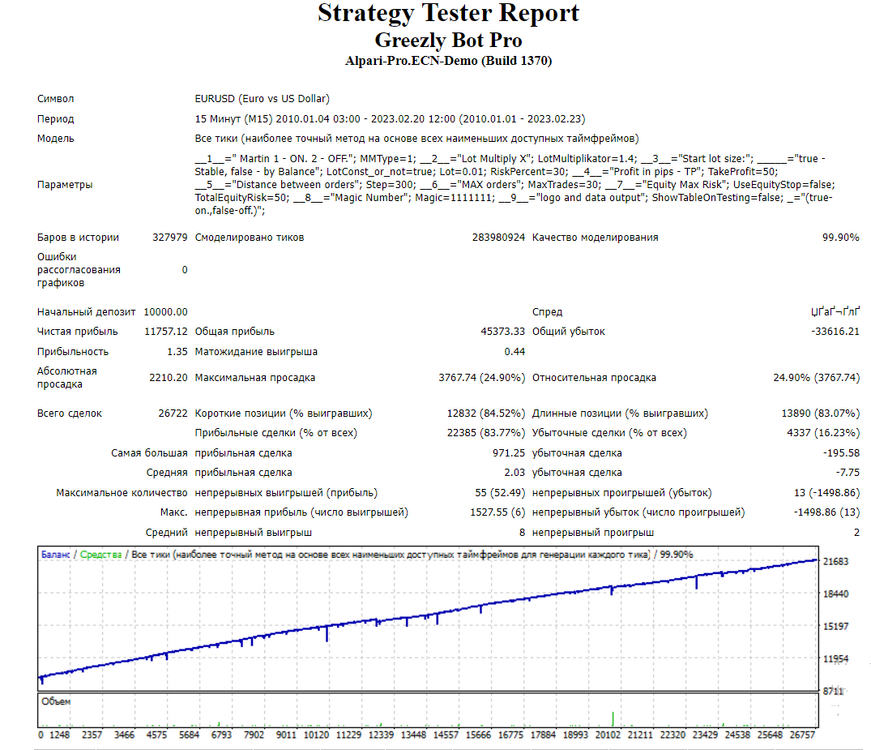
Task: Select loss trades value '4337 (16.23%)'
Action: [823, 433]
